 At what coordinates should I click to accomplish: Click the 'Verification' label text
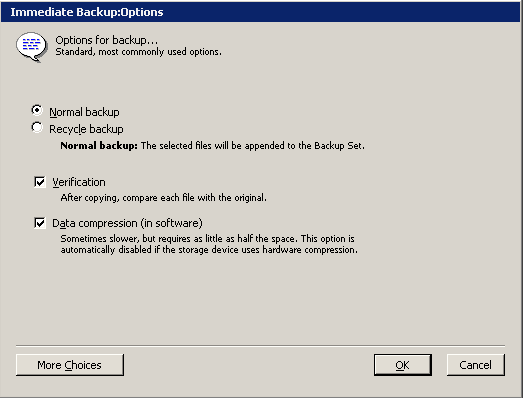coord(79,182)
